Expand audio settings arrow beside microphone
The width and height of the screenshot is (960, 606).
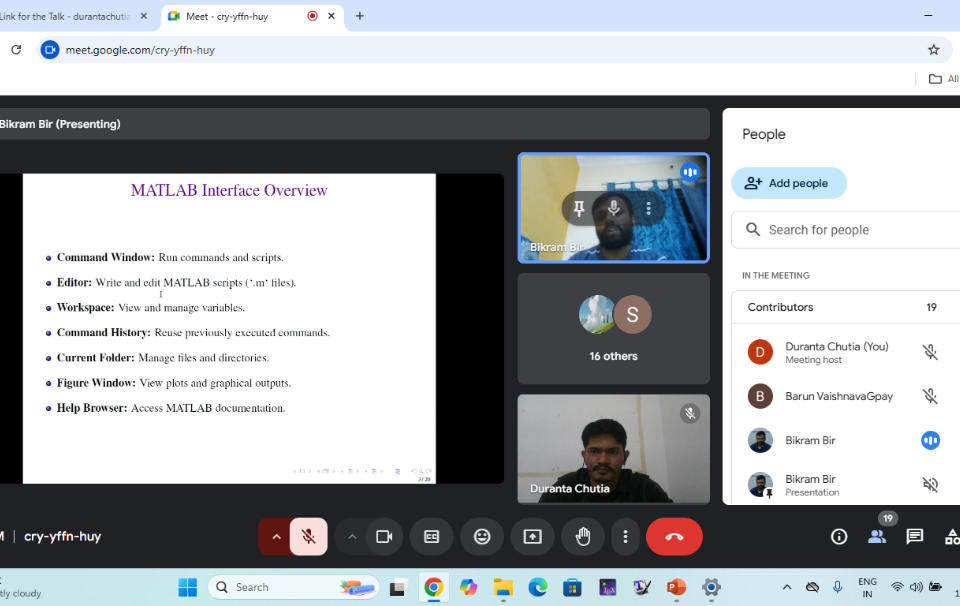click(276, 537)
